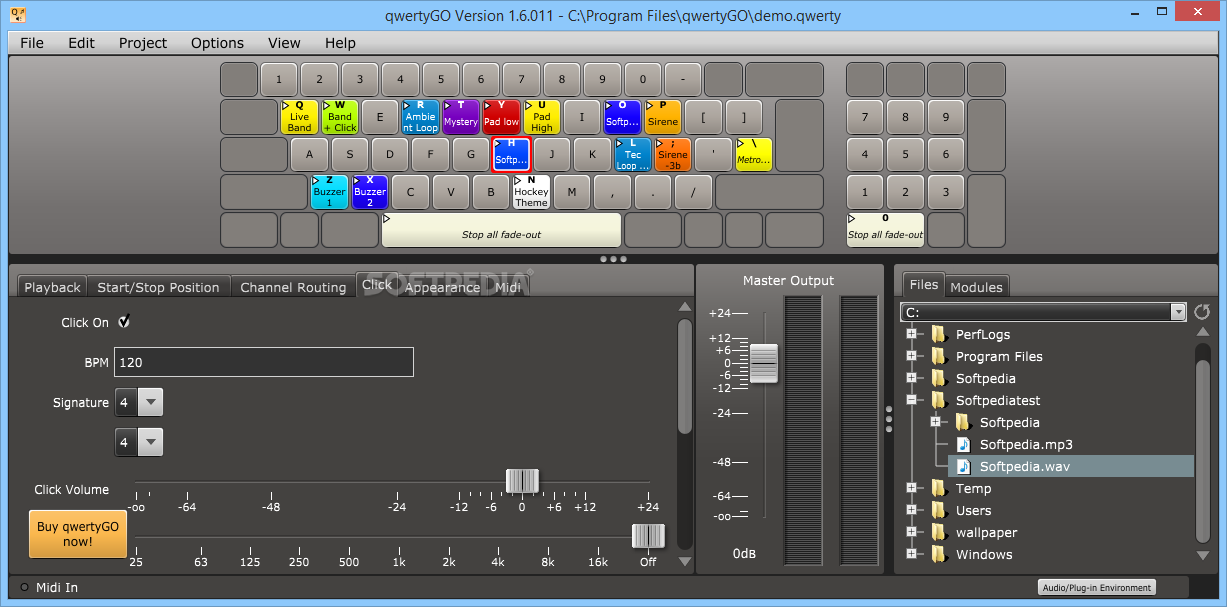Click the Program Files folder icon
1227x607 pixels.
point(939,356)
